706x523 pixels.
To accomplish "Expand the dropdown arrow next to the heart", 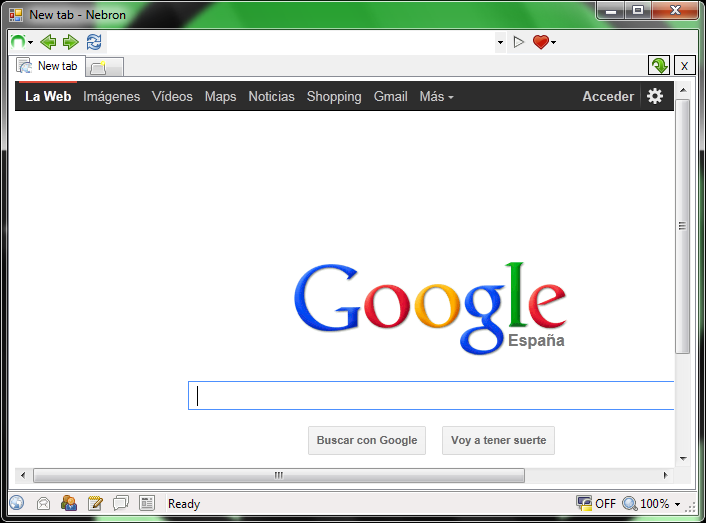I will (x=553, y=42).
